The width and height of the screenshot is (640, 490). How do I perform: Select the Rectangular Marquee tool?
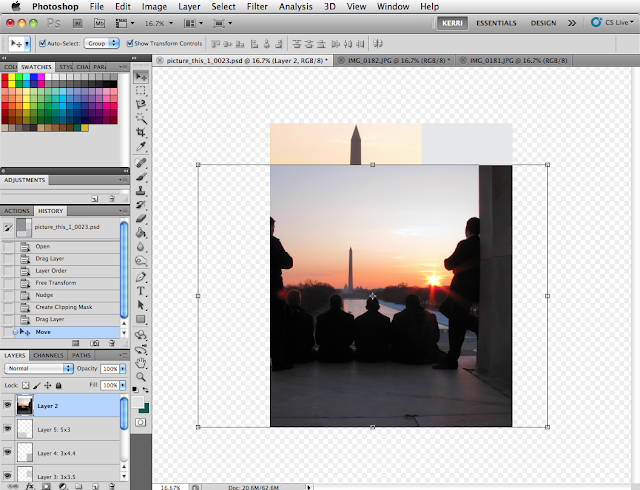pyautogui.click(x=141, y=90)
